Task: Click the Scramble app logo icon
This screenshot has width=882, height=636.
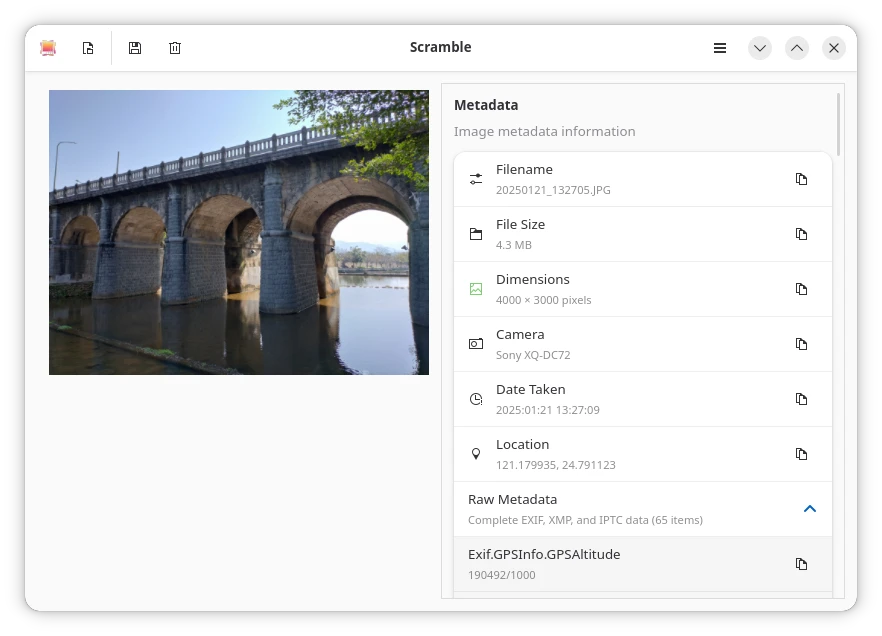Action: coord(48,48)
